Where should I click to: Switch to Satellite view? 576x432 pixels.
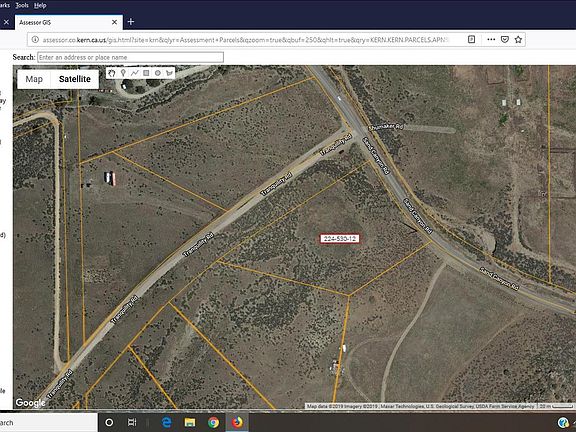(x=75, y=79)
